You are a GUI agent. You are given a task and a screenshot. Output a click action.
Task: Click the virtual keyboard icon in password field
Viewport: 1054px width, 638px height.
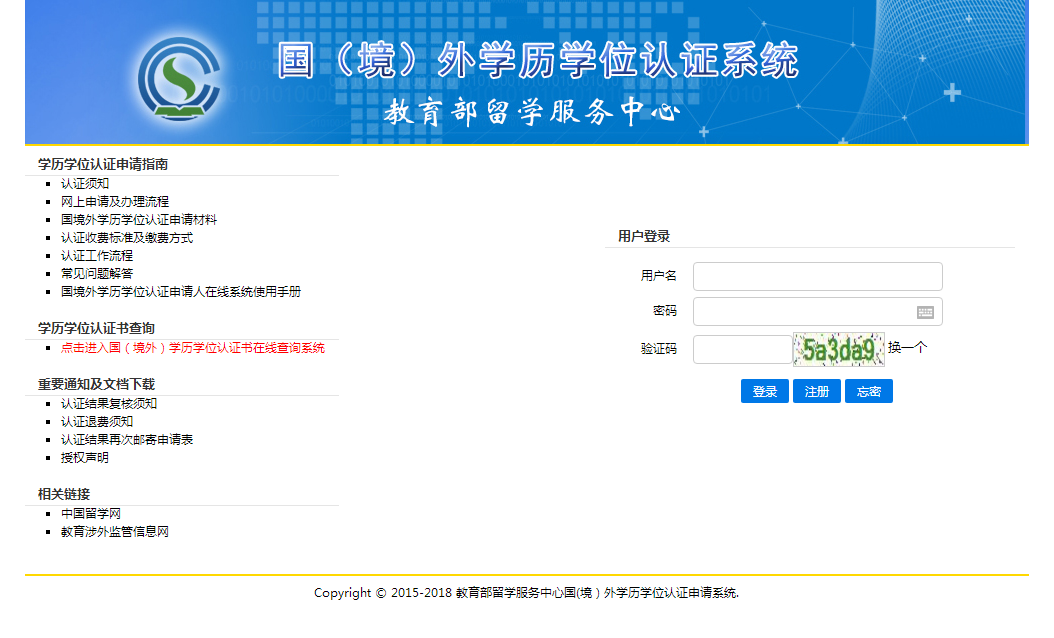tap(925, 312)
